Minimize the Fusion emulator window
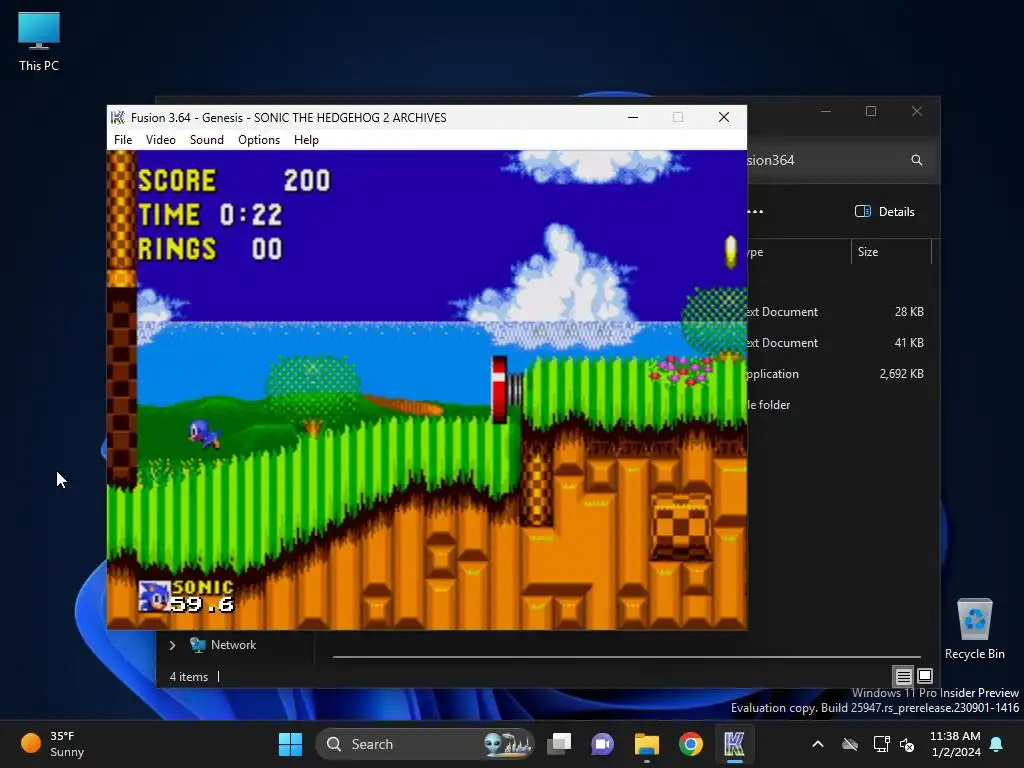This screenshot has height=768, width=1024. pyautogui.click(x=633, y=118)
